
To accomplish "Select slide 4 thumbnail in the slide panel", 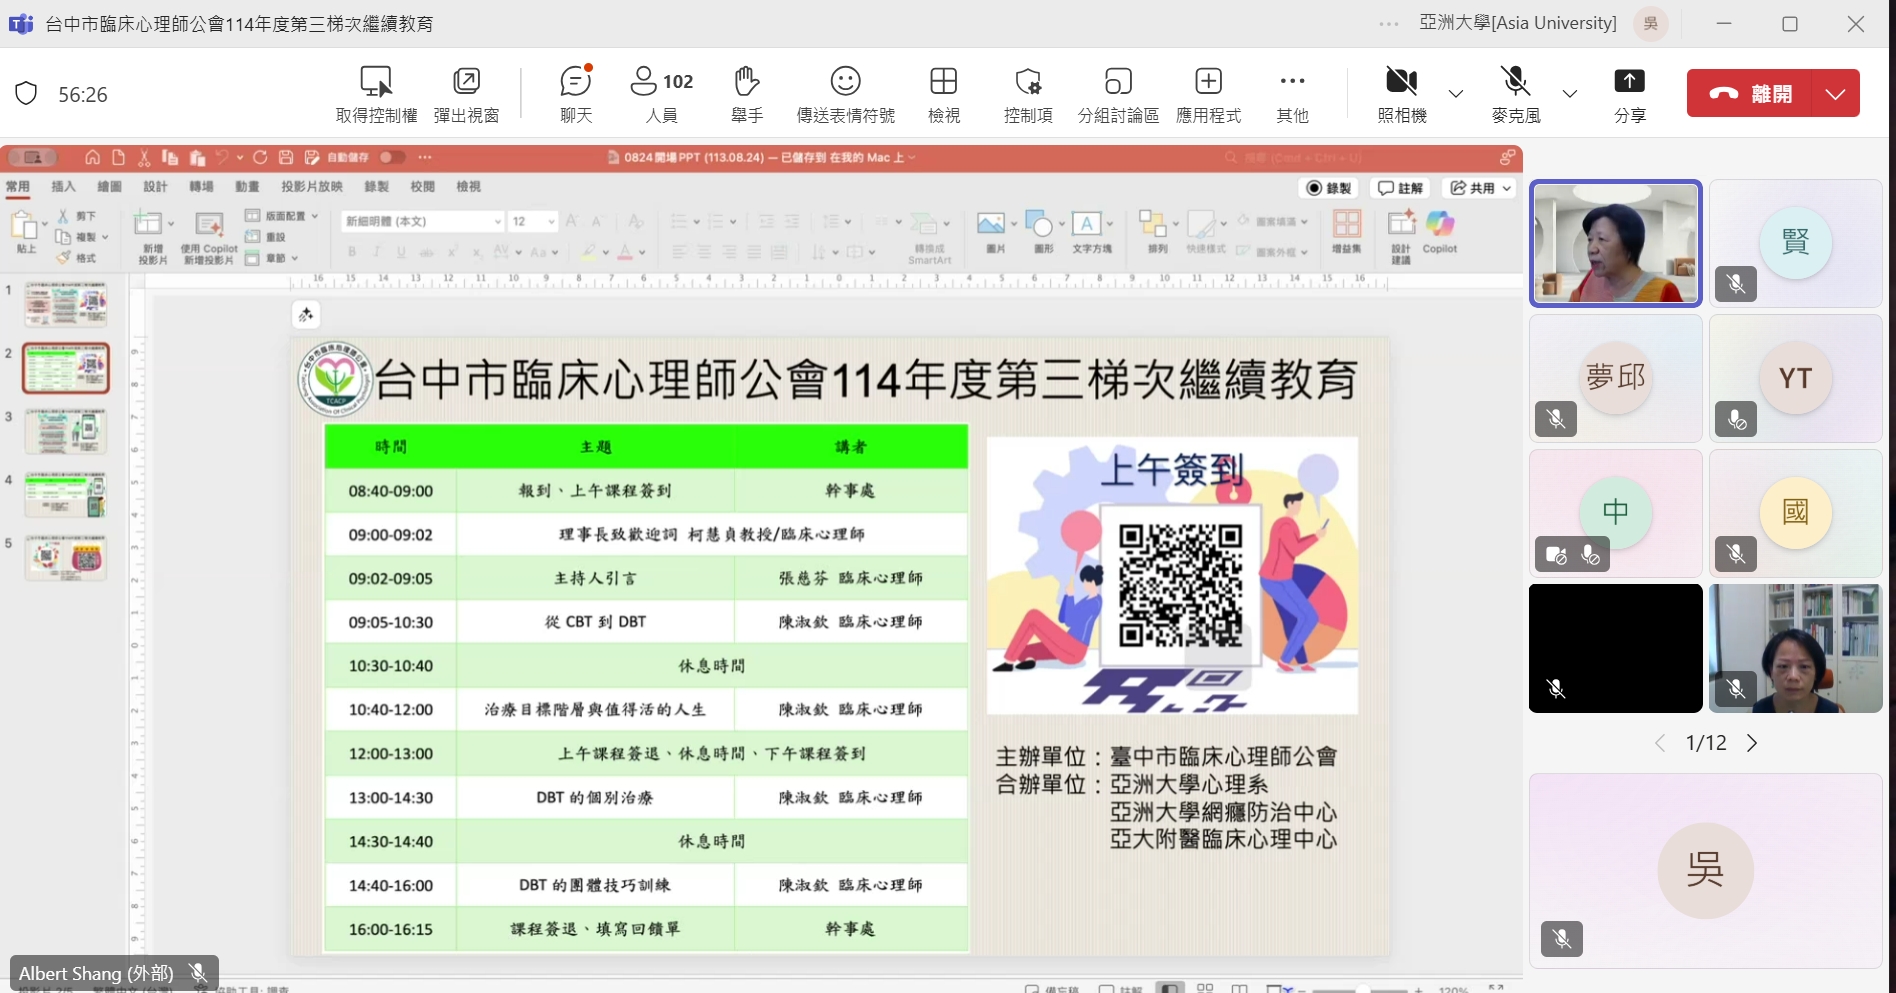I will (66, 495).
